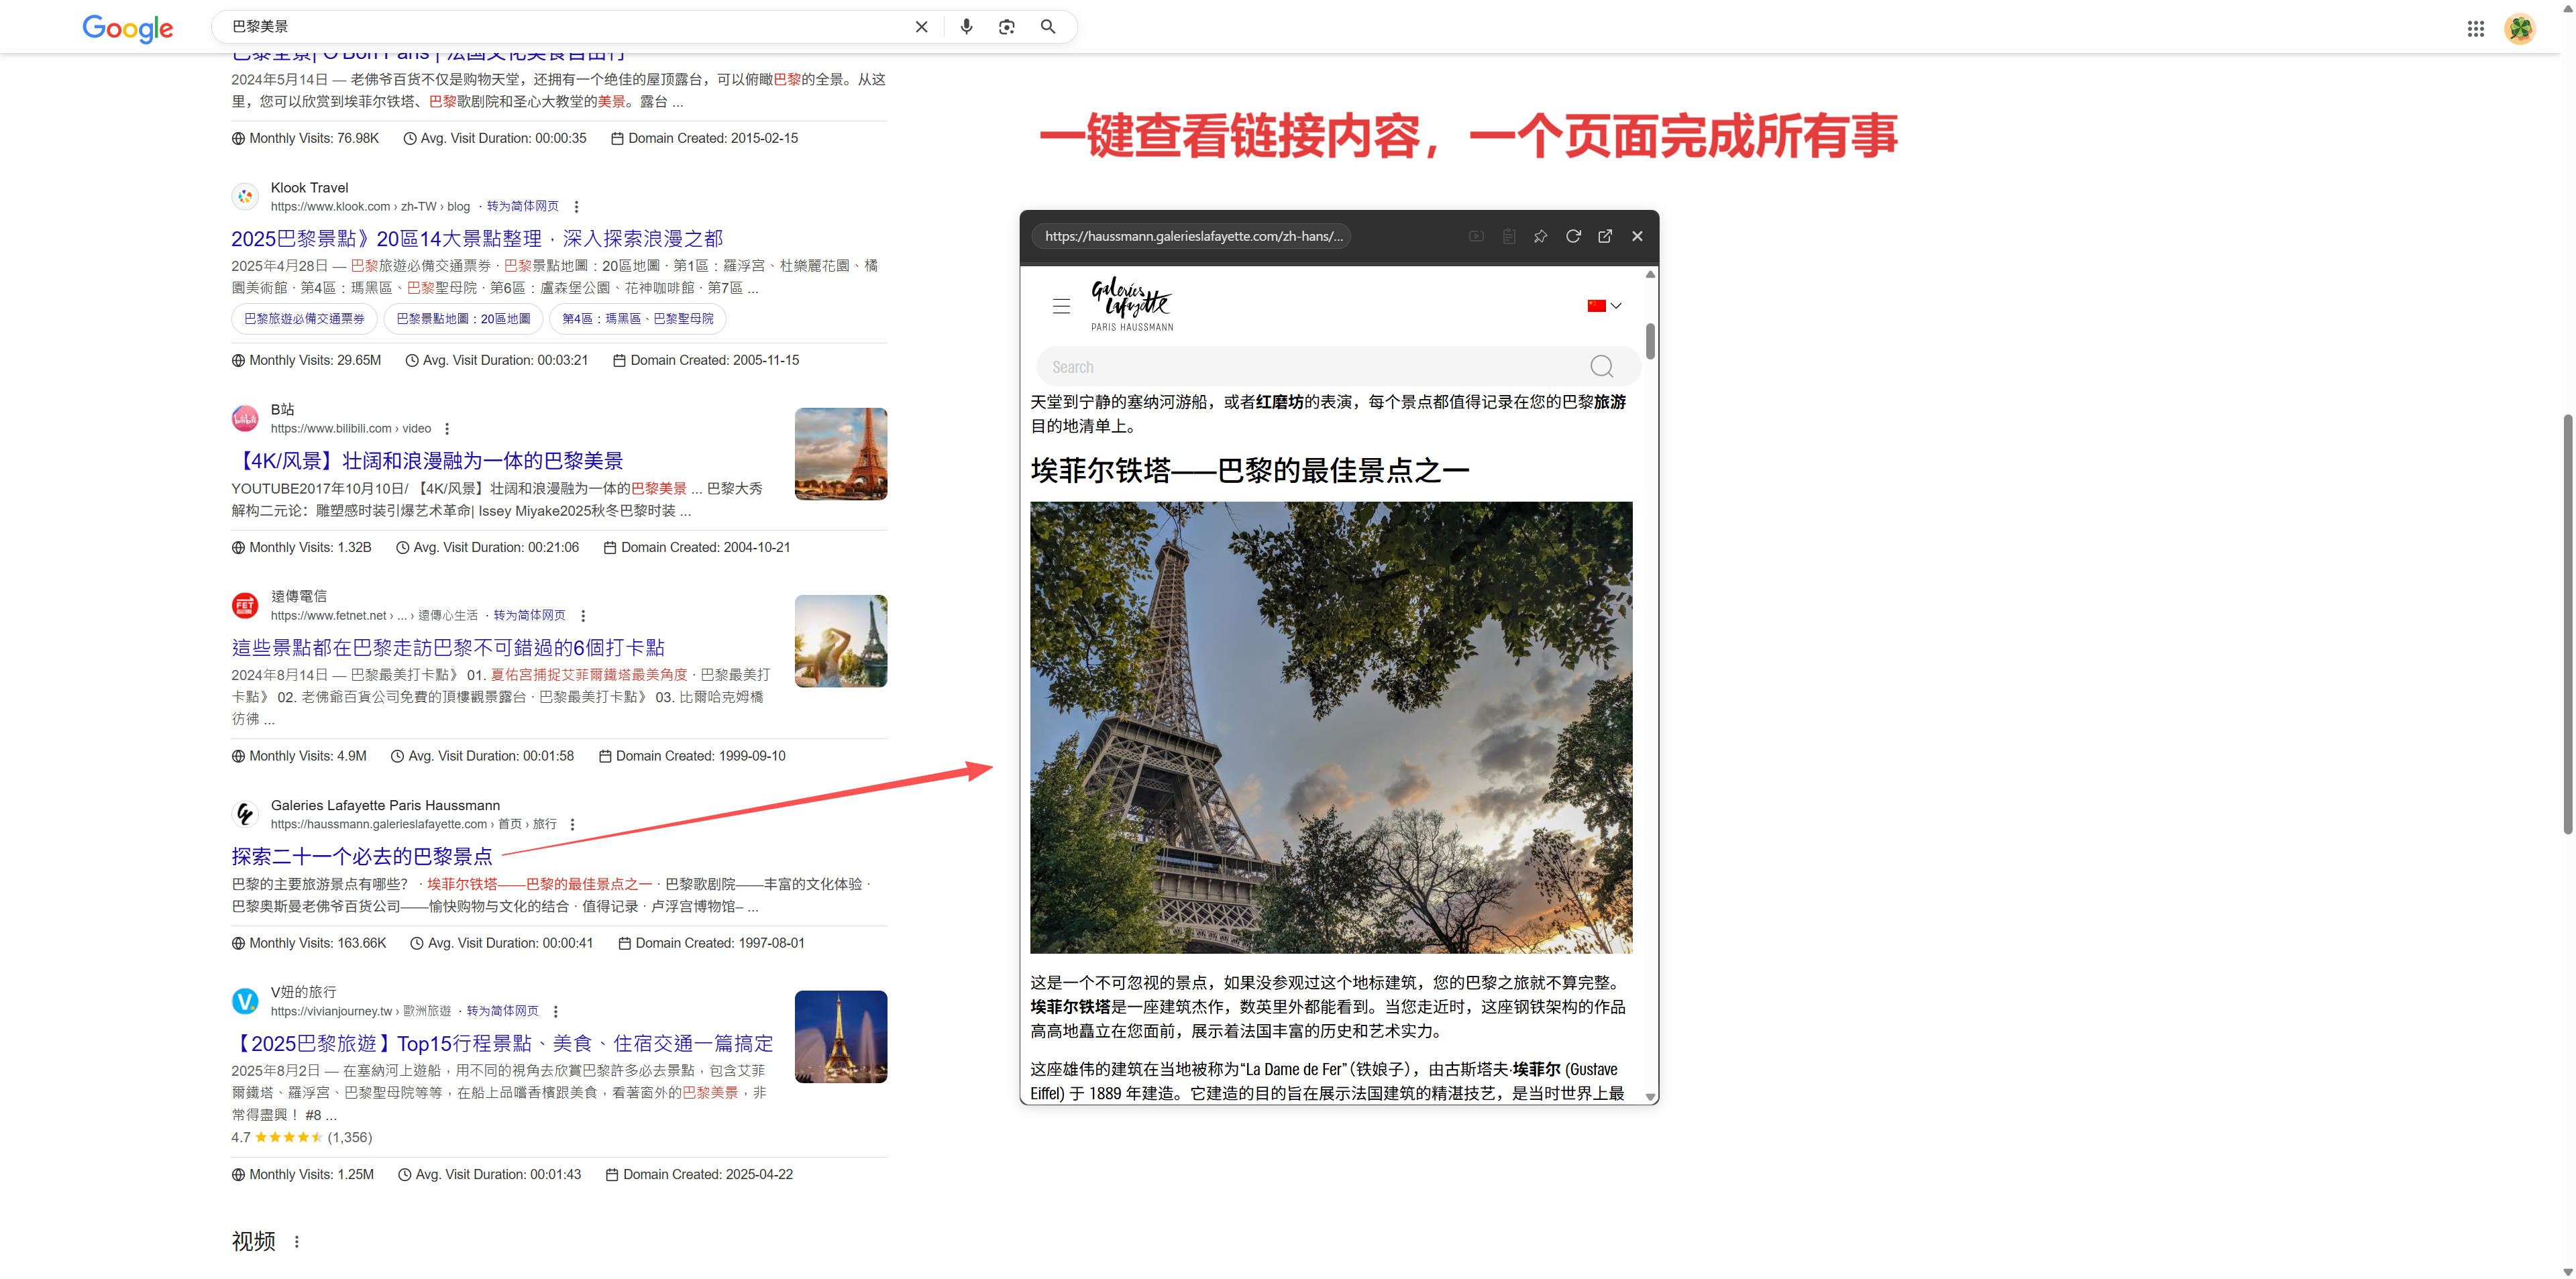The height and width of the screenshot is (1279, 2576).
Task: Reload the preview popup page
Action: click(x=1573, y=236)
